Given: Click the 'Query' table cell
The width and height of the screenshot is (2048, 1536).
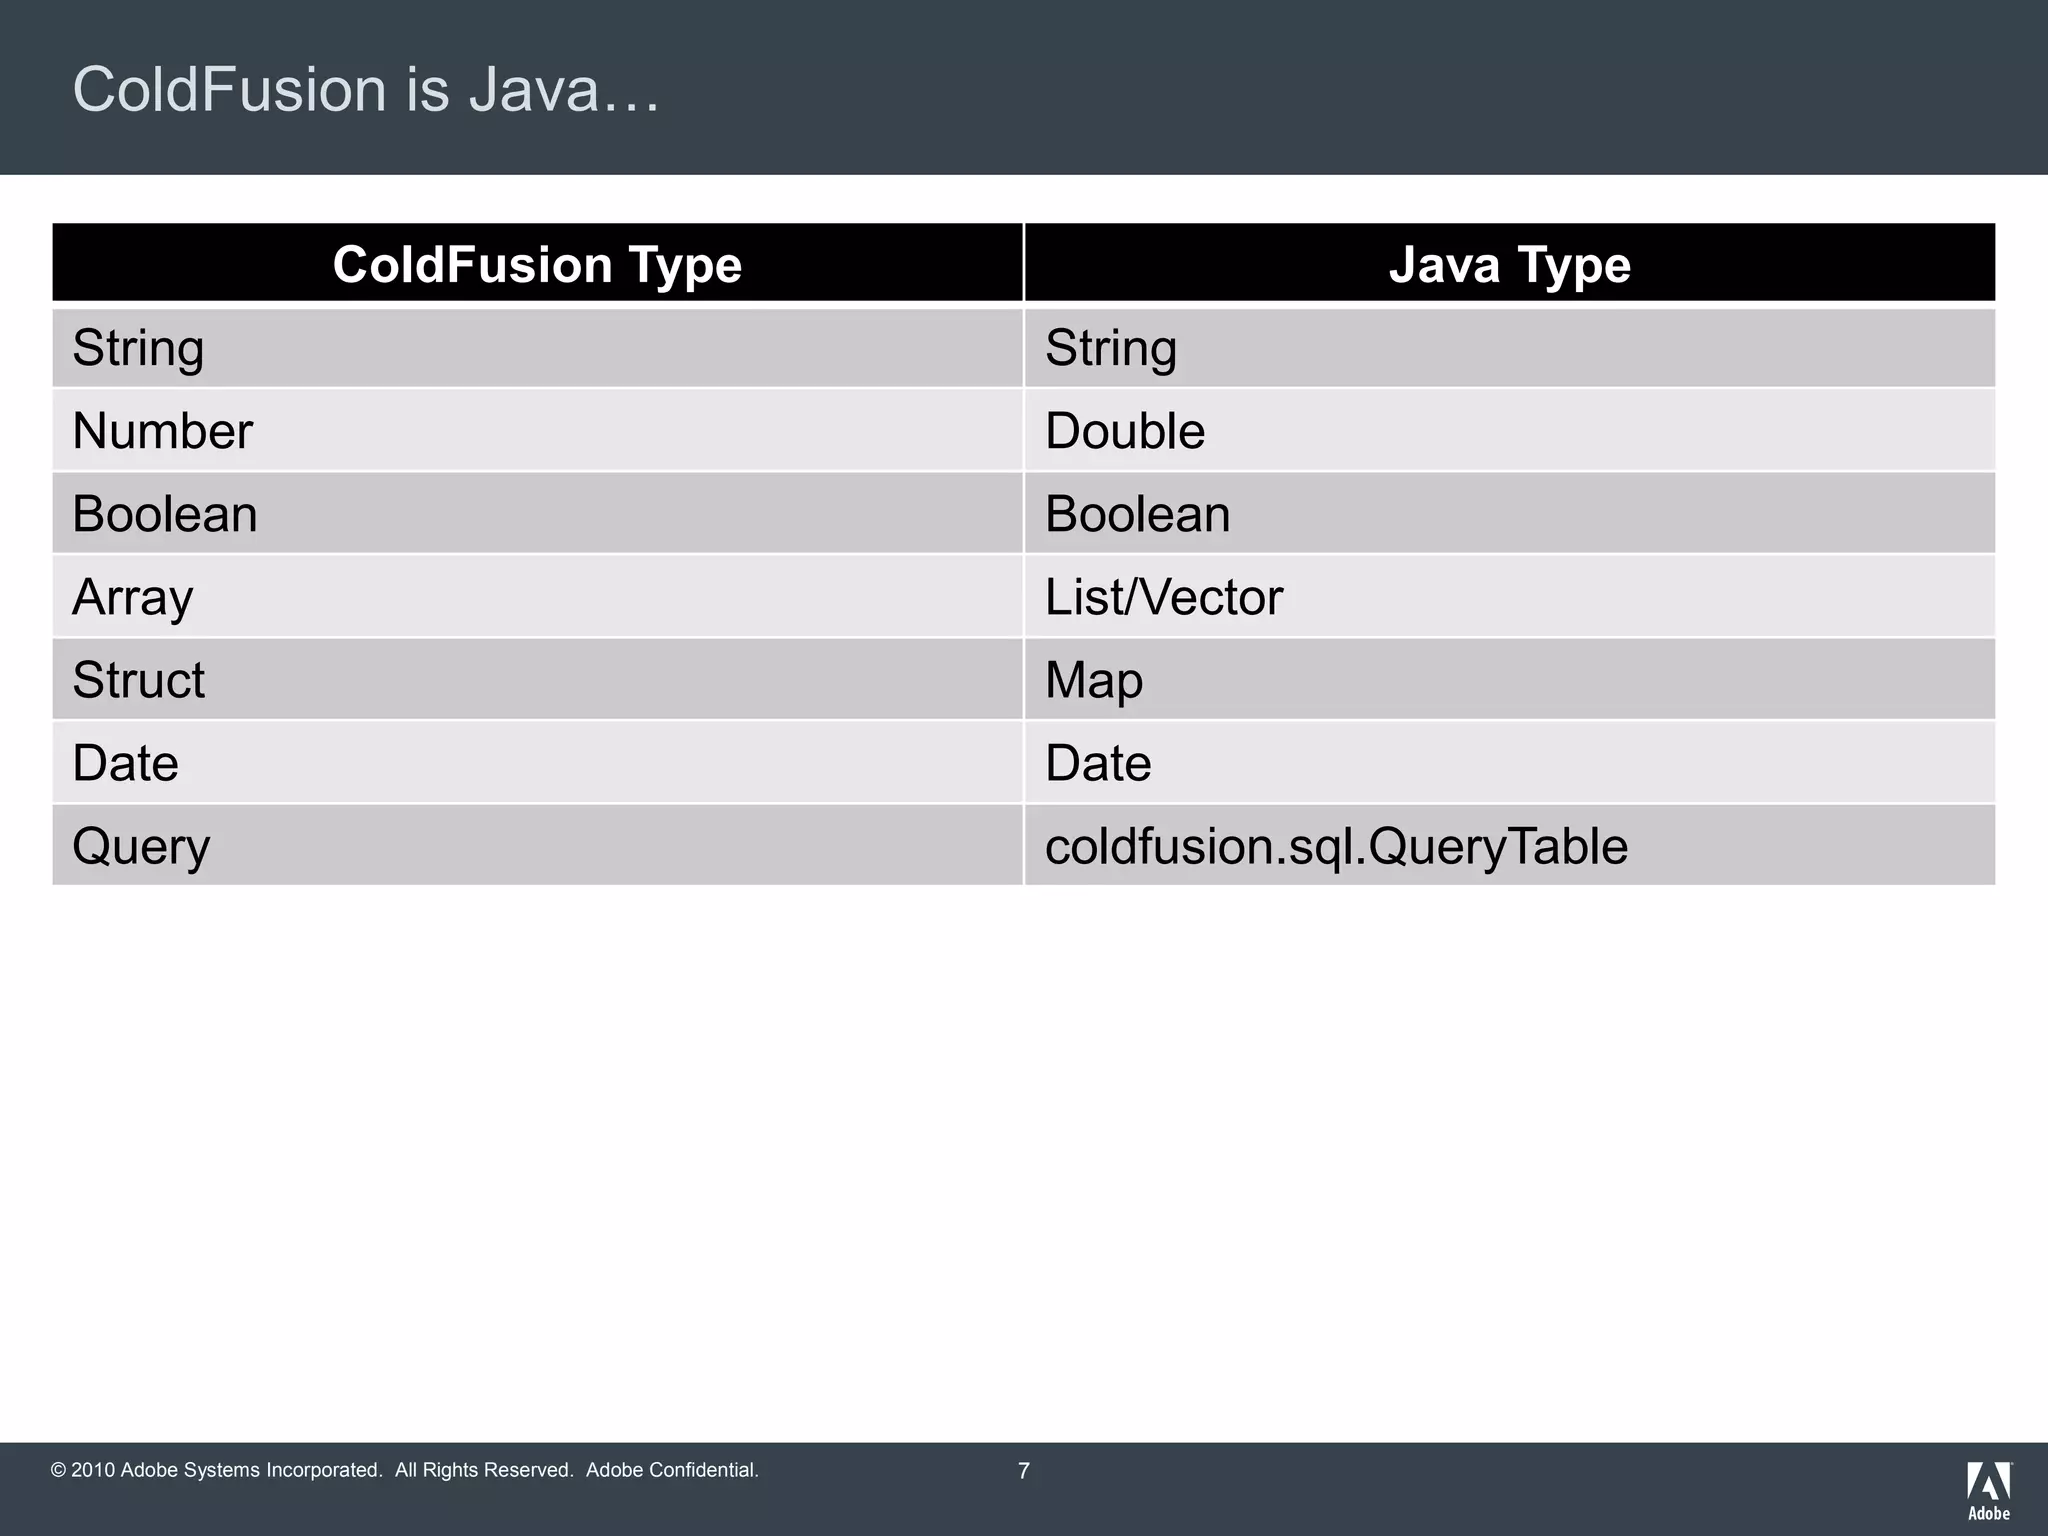Looking at the screenshot, I should coord(538,846).
